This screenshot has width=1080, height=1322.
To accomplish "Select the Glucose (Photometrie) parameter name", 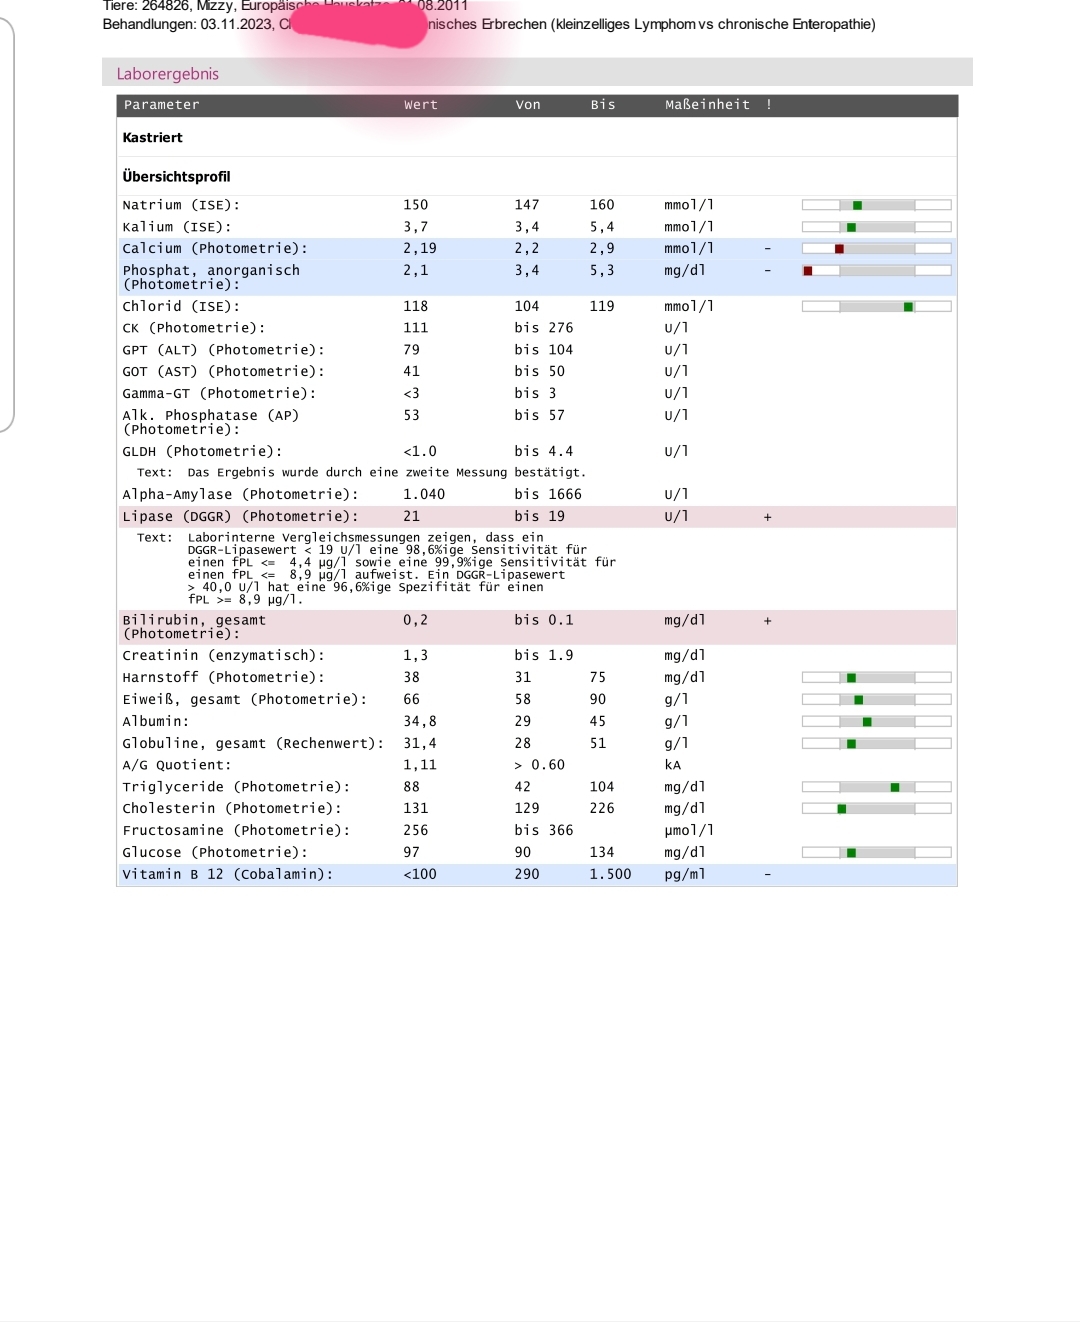I will (215, 853).
